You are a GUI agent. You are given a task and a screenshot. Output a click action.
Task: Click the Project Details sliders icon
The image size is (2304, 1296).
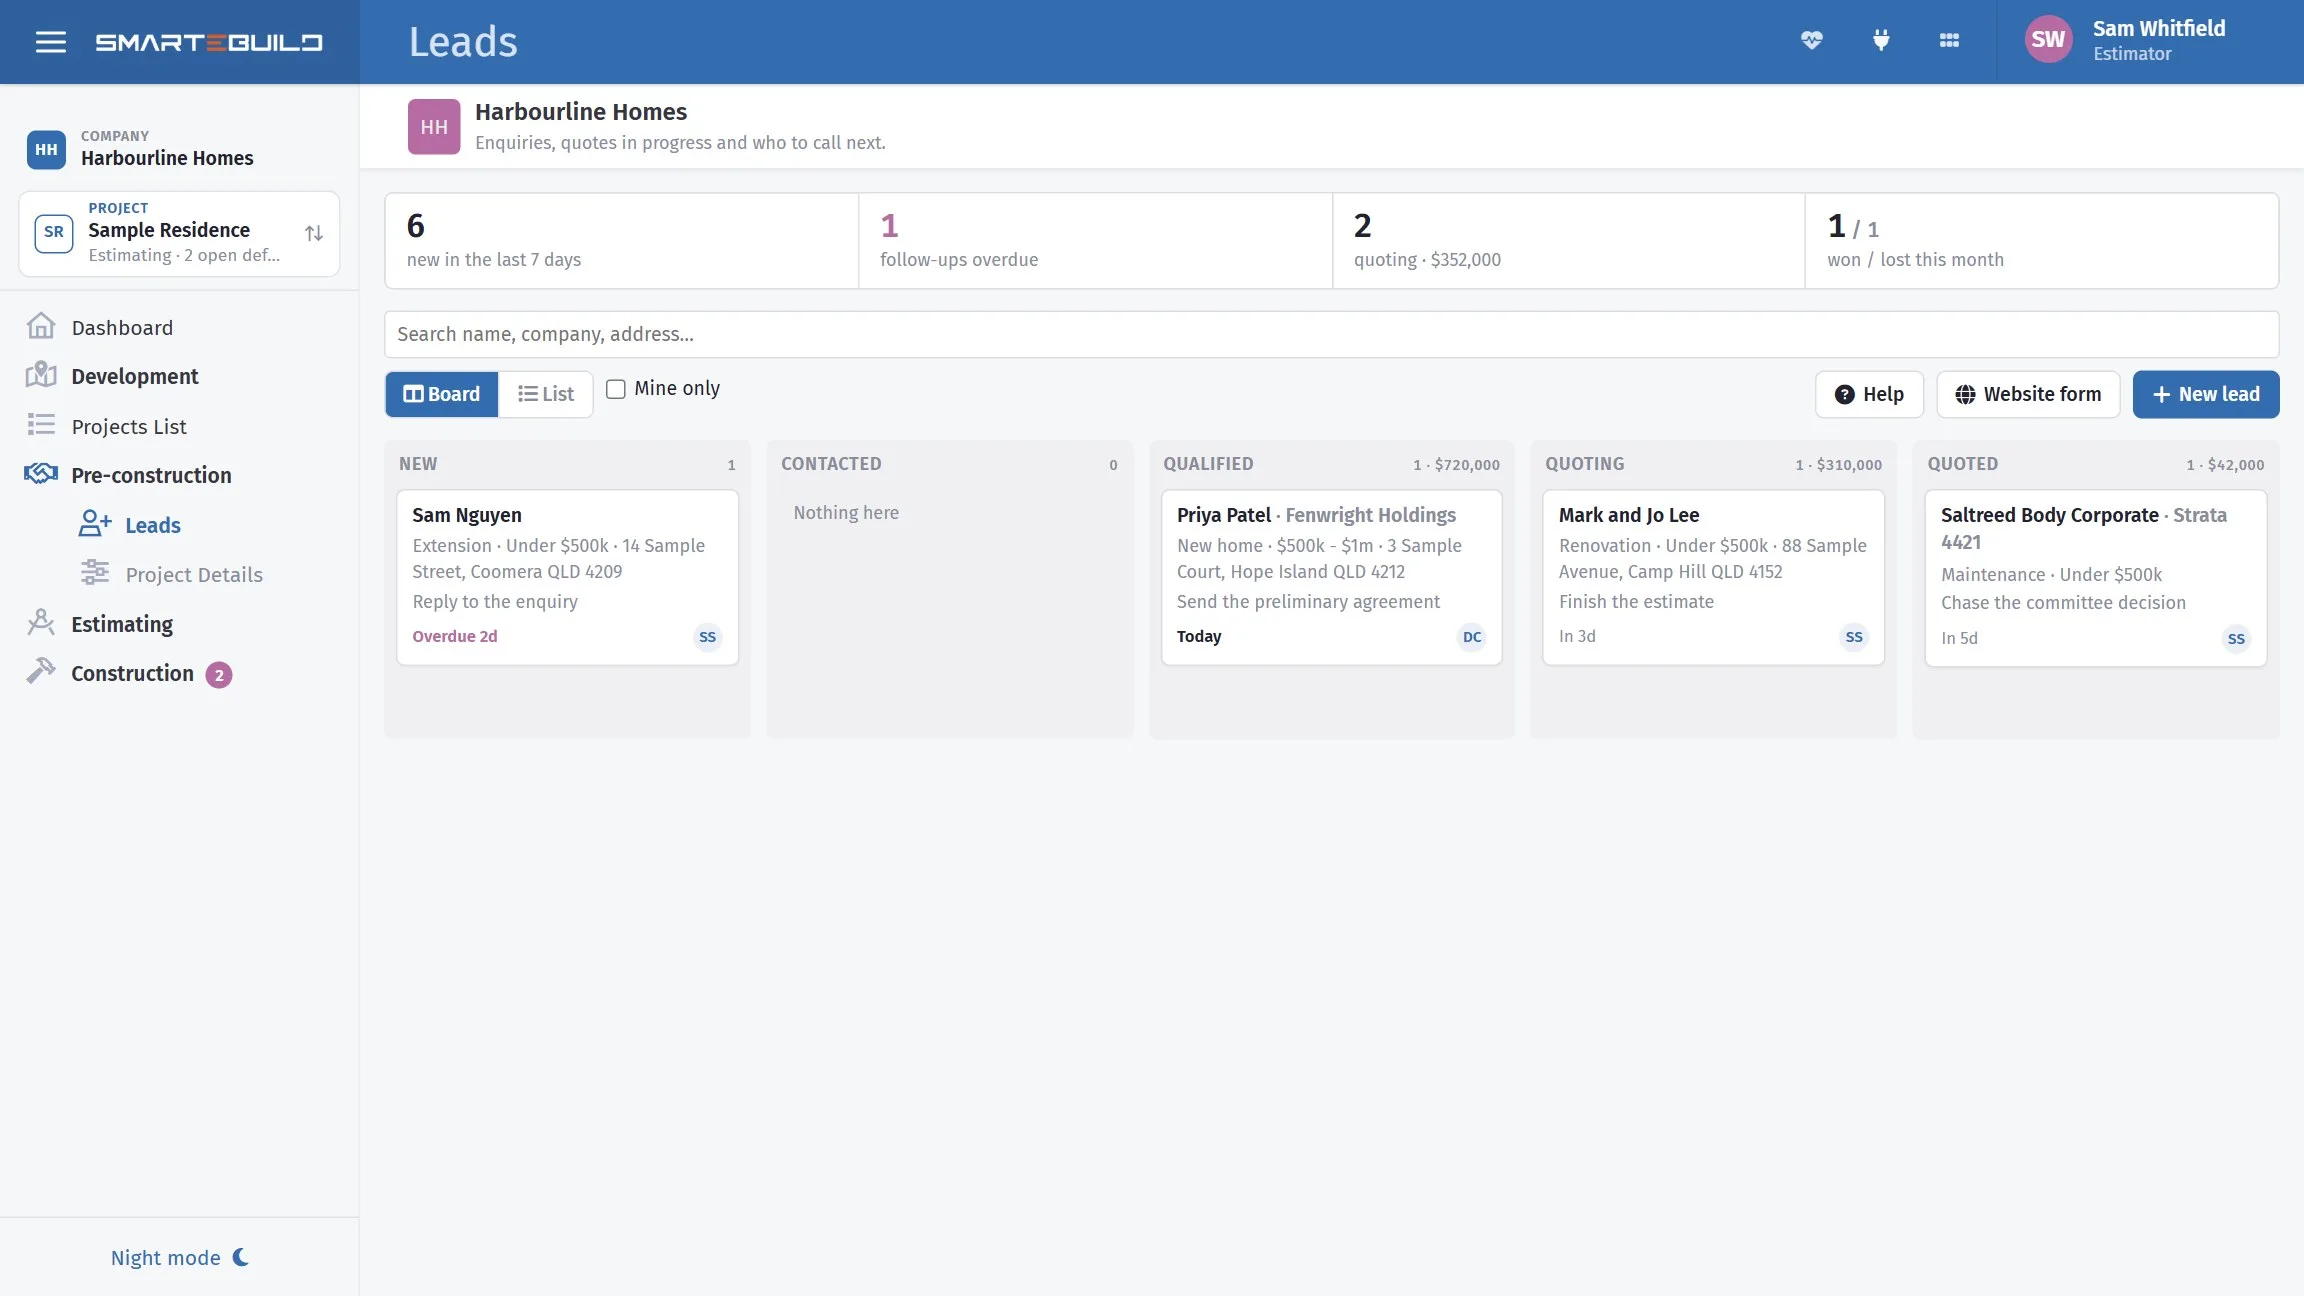[95, 573]
